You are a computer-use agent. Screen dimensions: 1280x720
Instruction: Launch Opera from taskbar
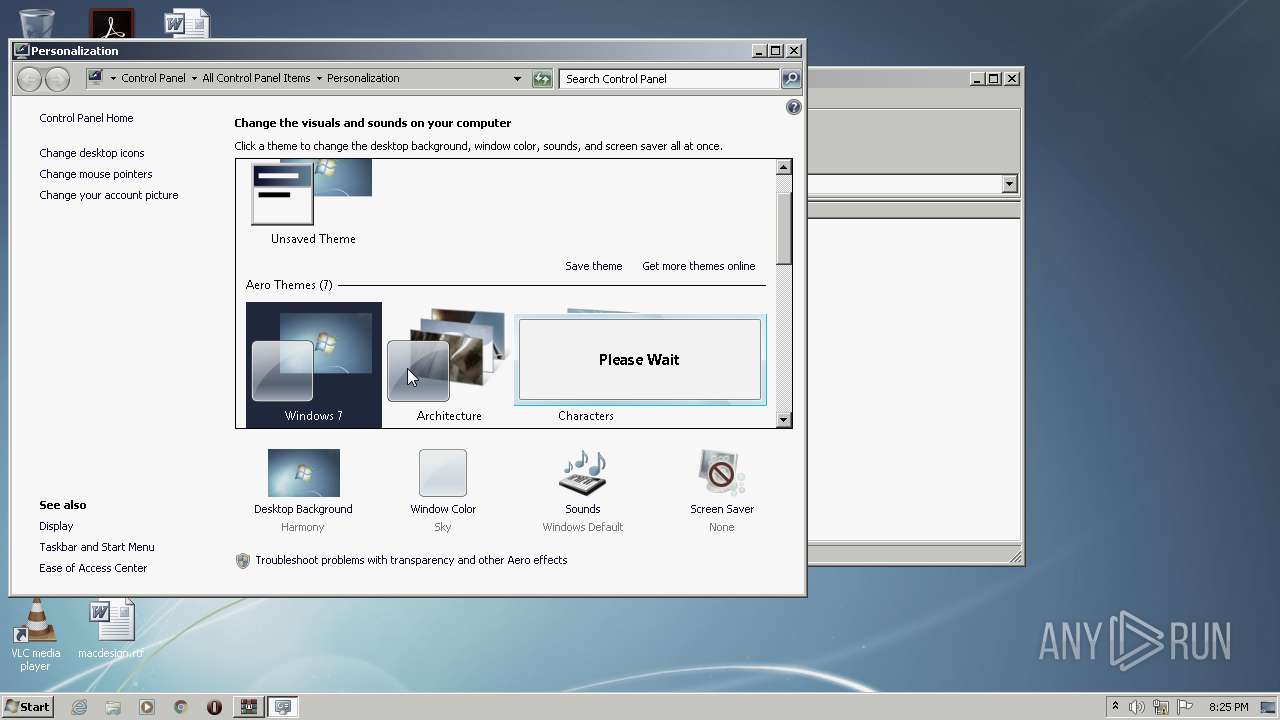tap(214, 707)
